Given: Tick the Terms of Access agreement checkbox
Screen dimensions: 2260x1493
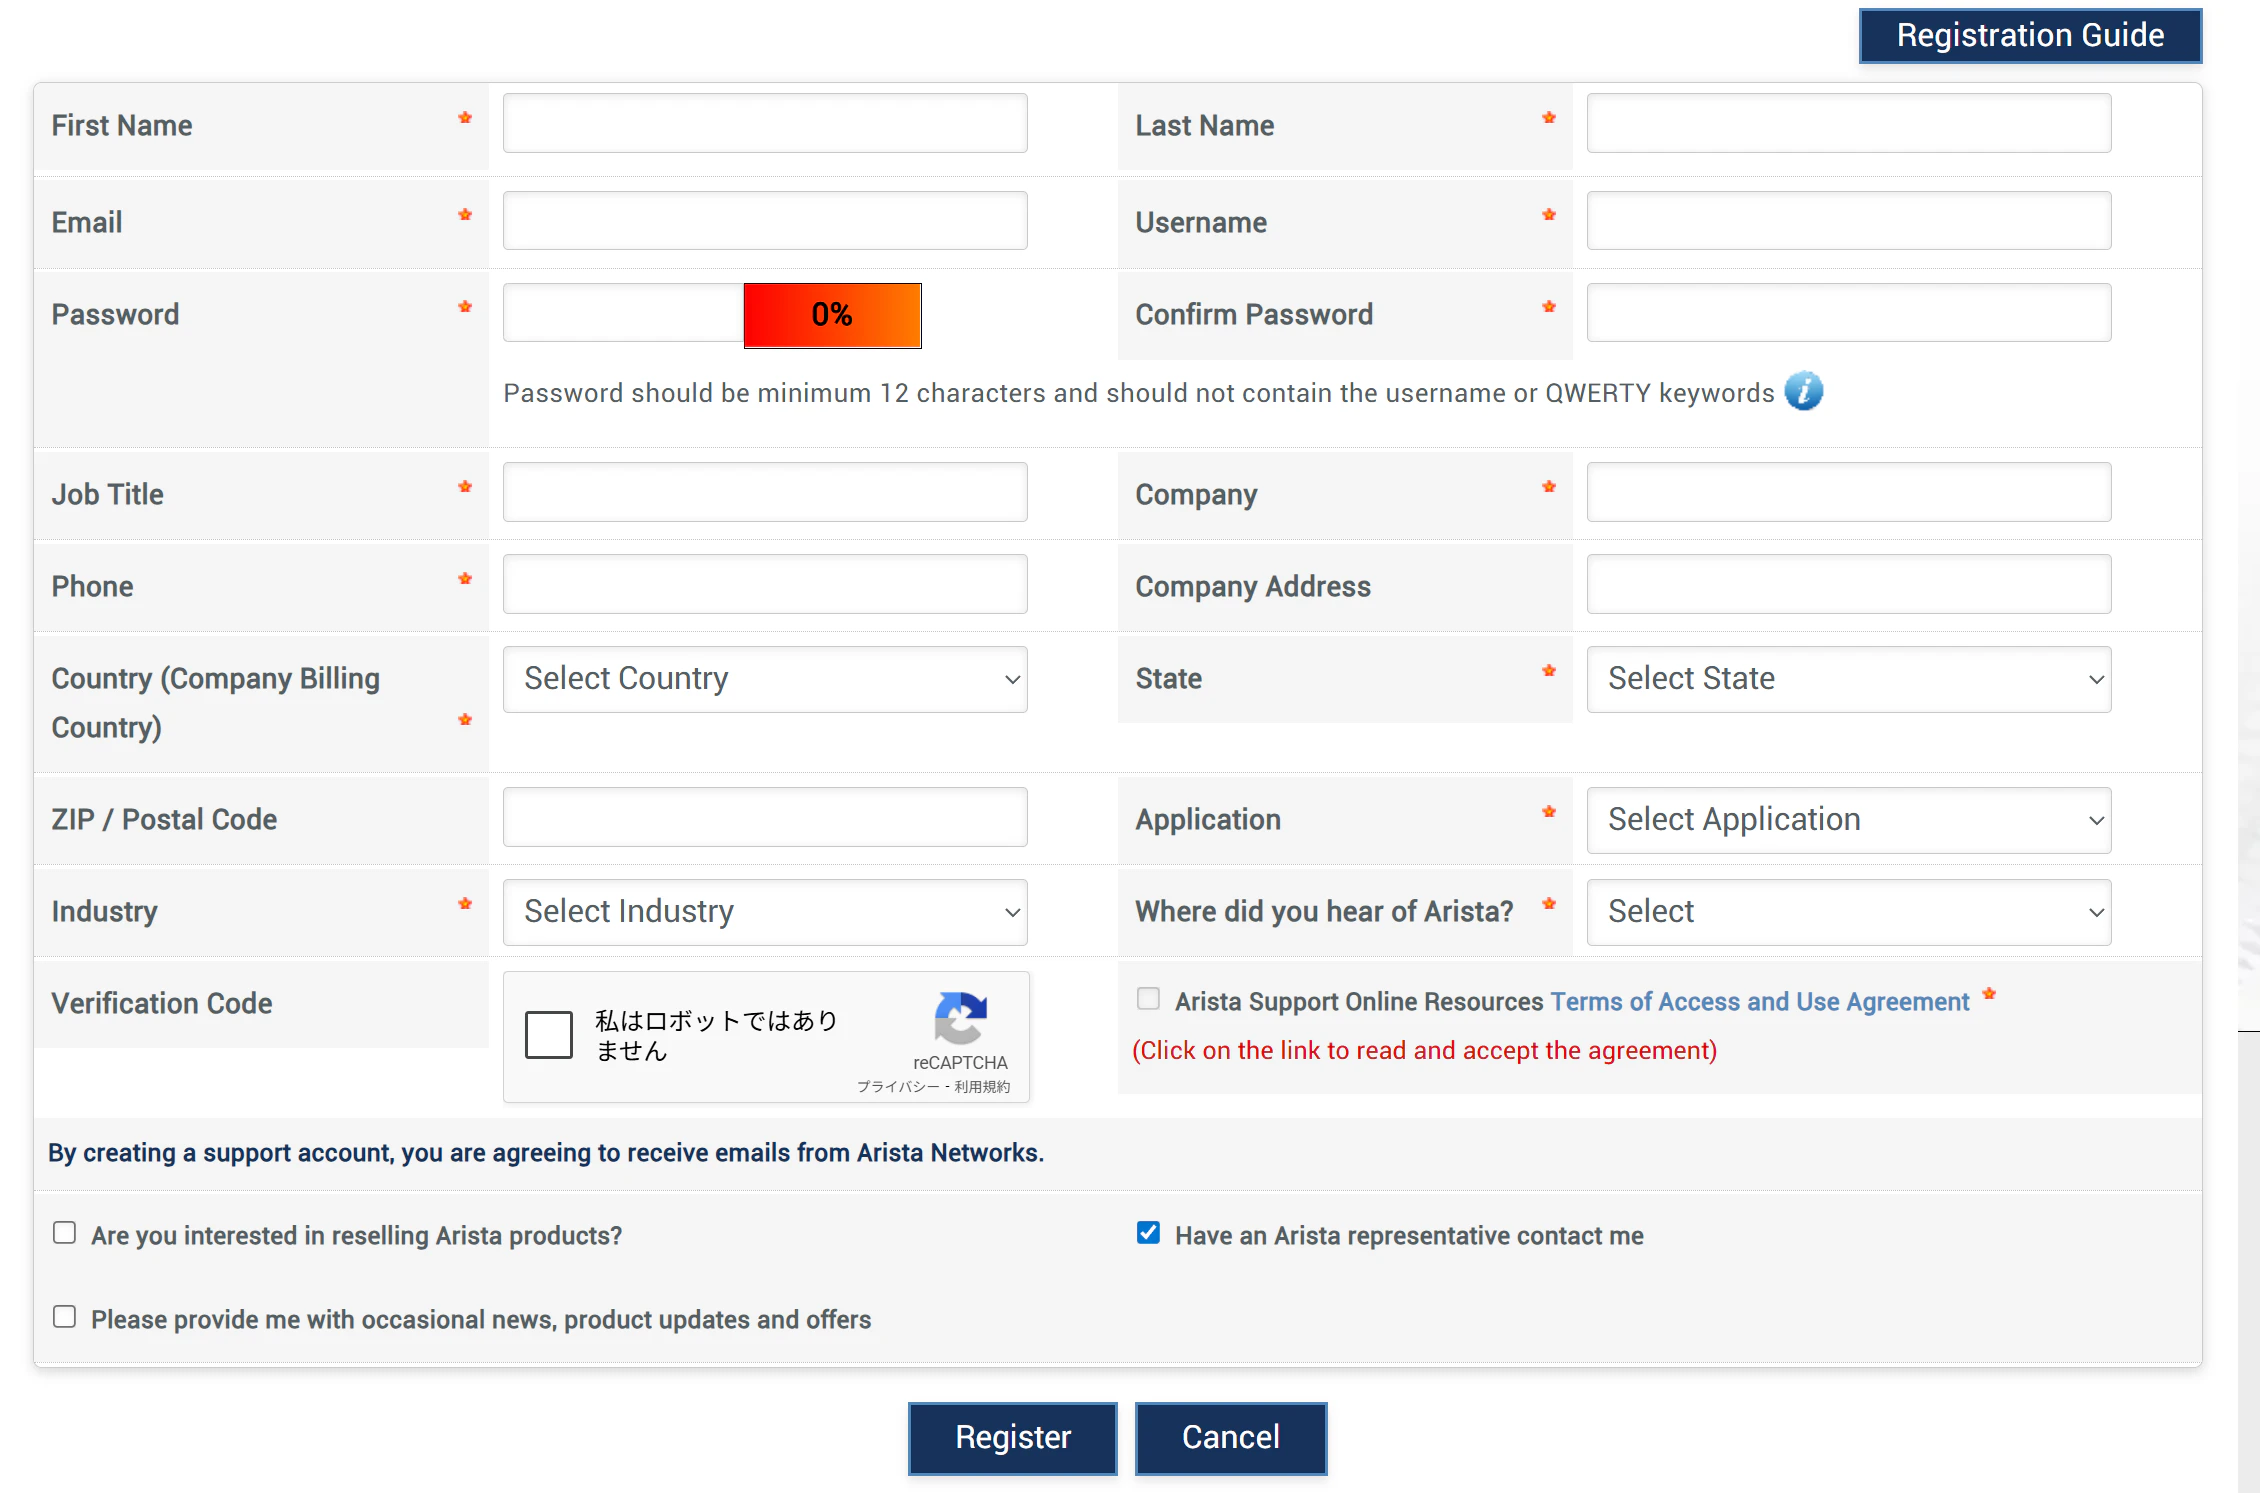Looking at the screenshot, I should [x=1148, y=999].
